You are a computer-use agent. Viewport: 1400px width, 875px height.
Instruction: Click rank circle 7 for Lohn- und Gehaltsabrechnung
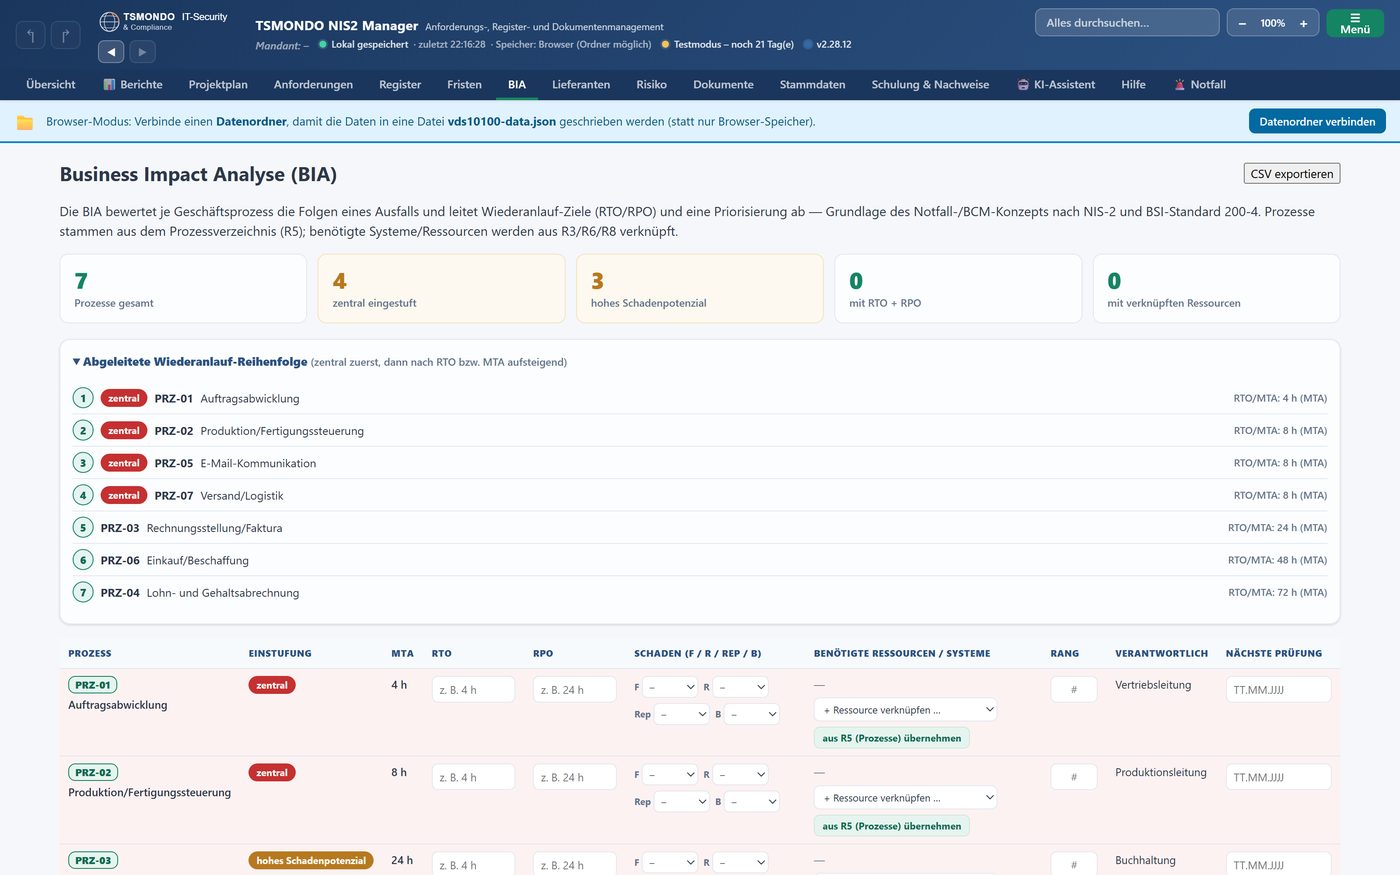point(83,592)
